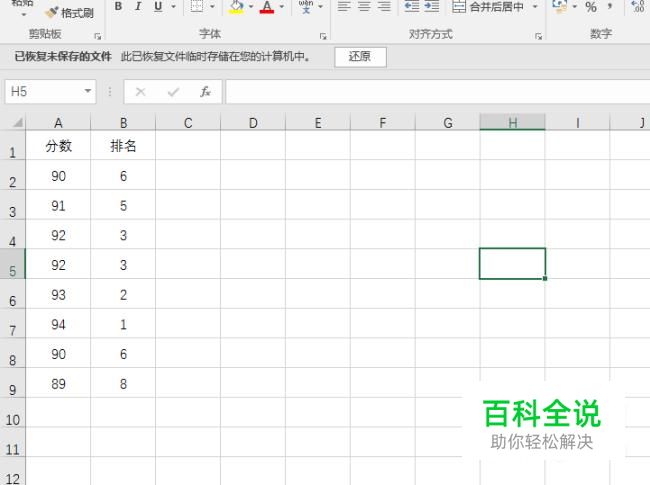
Task: Click the cell with score 94
Action: point(58,324)
